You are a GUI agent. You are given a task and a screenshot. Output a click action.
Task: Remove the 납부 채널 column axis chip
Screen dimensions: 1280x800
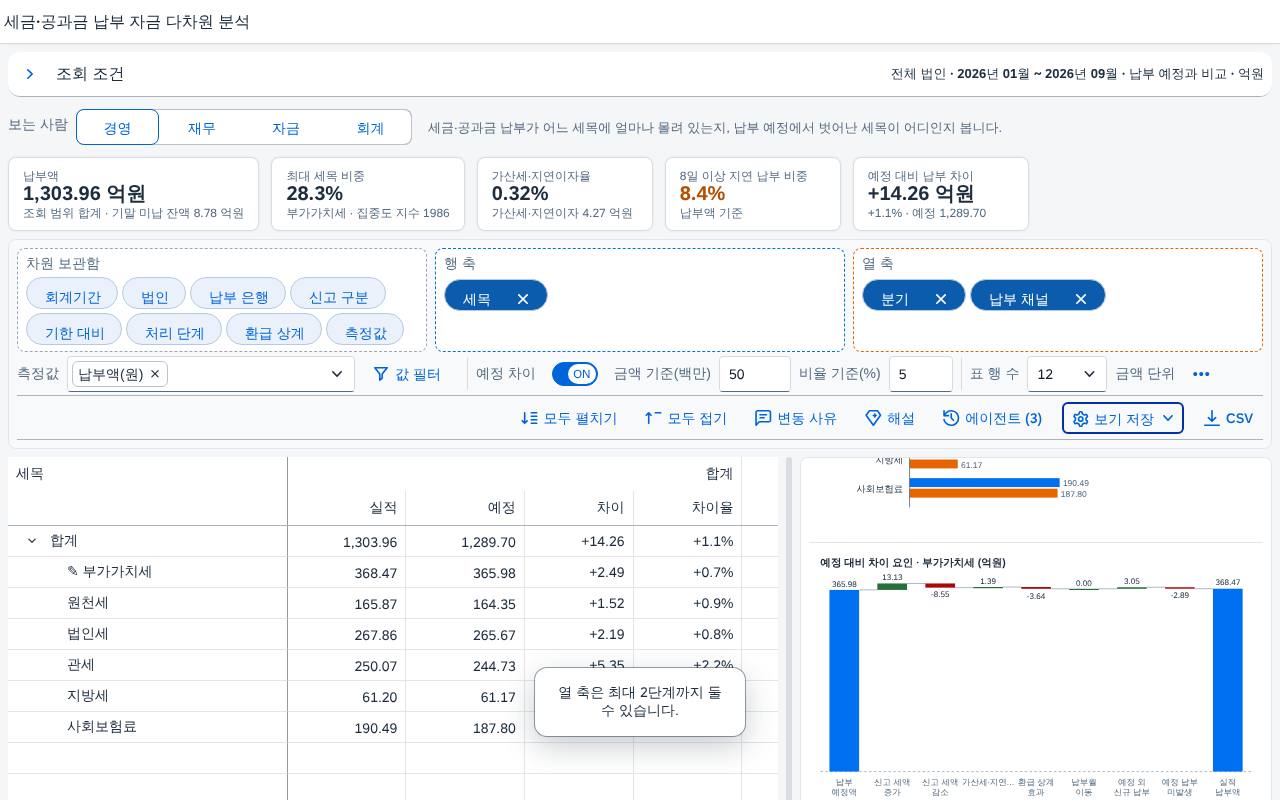pyautogui.click(x=1081, y=299)
